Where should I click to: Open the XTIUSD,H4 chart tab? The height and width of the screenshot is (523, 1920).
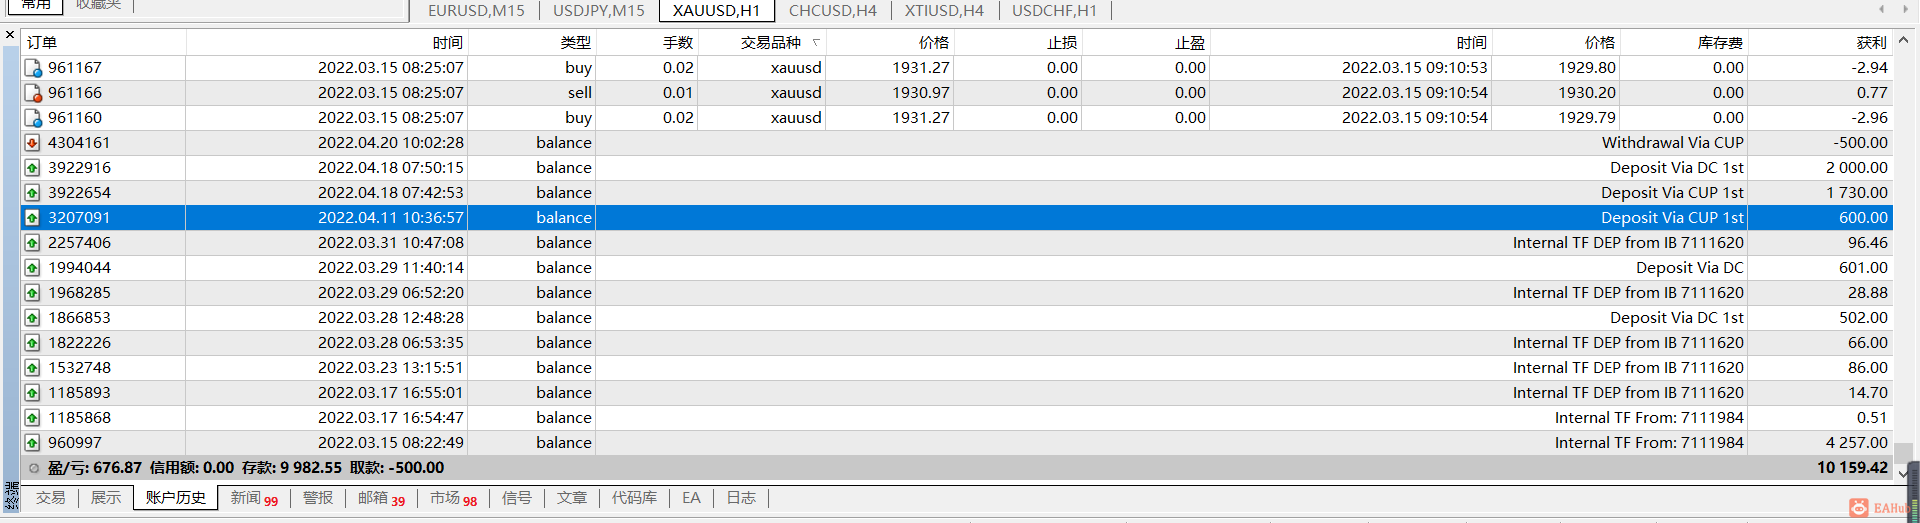point(944,11)
